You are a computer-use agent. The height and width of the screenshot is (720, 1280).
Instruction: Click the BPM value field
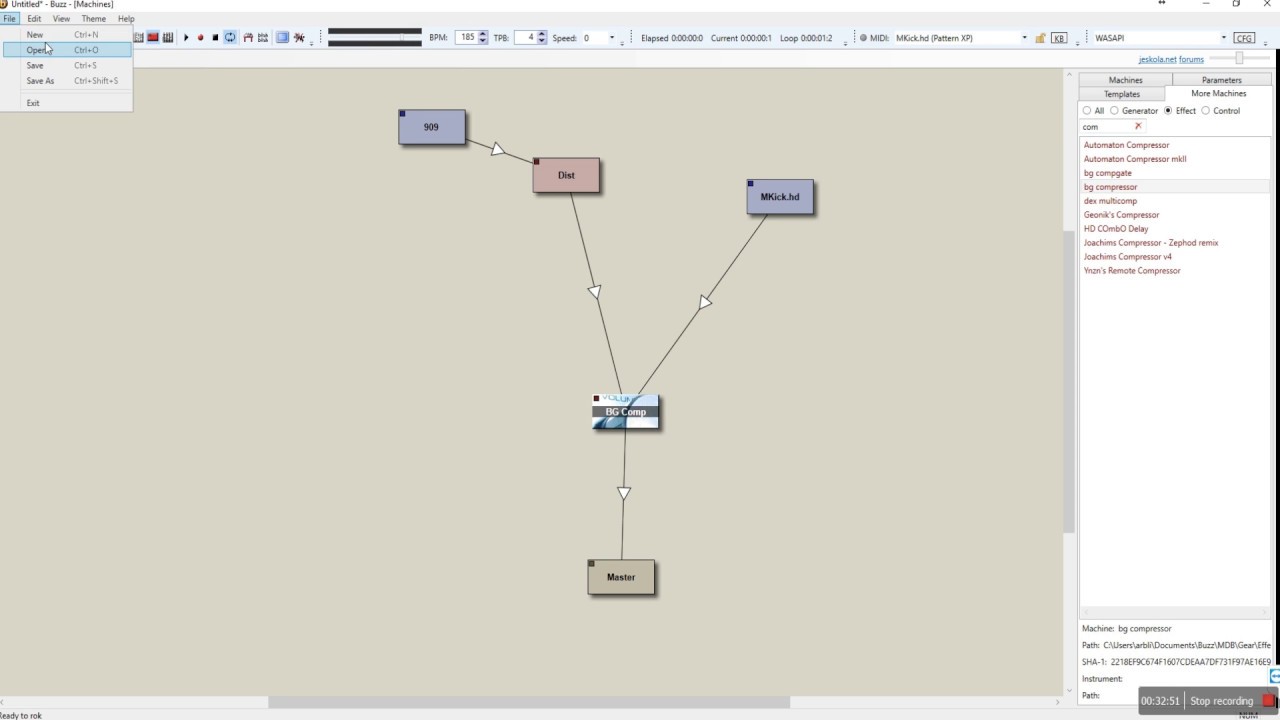click(466, 38)
